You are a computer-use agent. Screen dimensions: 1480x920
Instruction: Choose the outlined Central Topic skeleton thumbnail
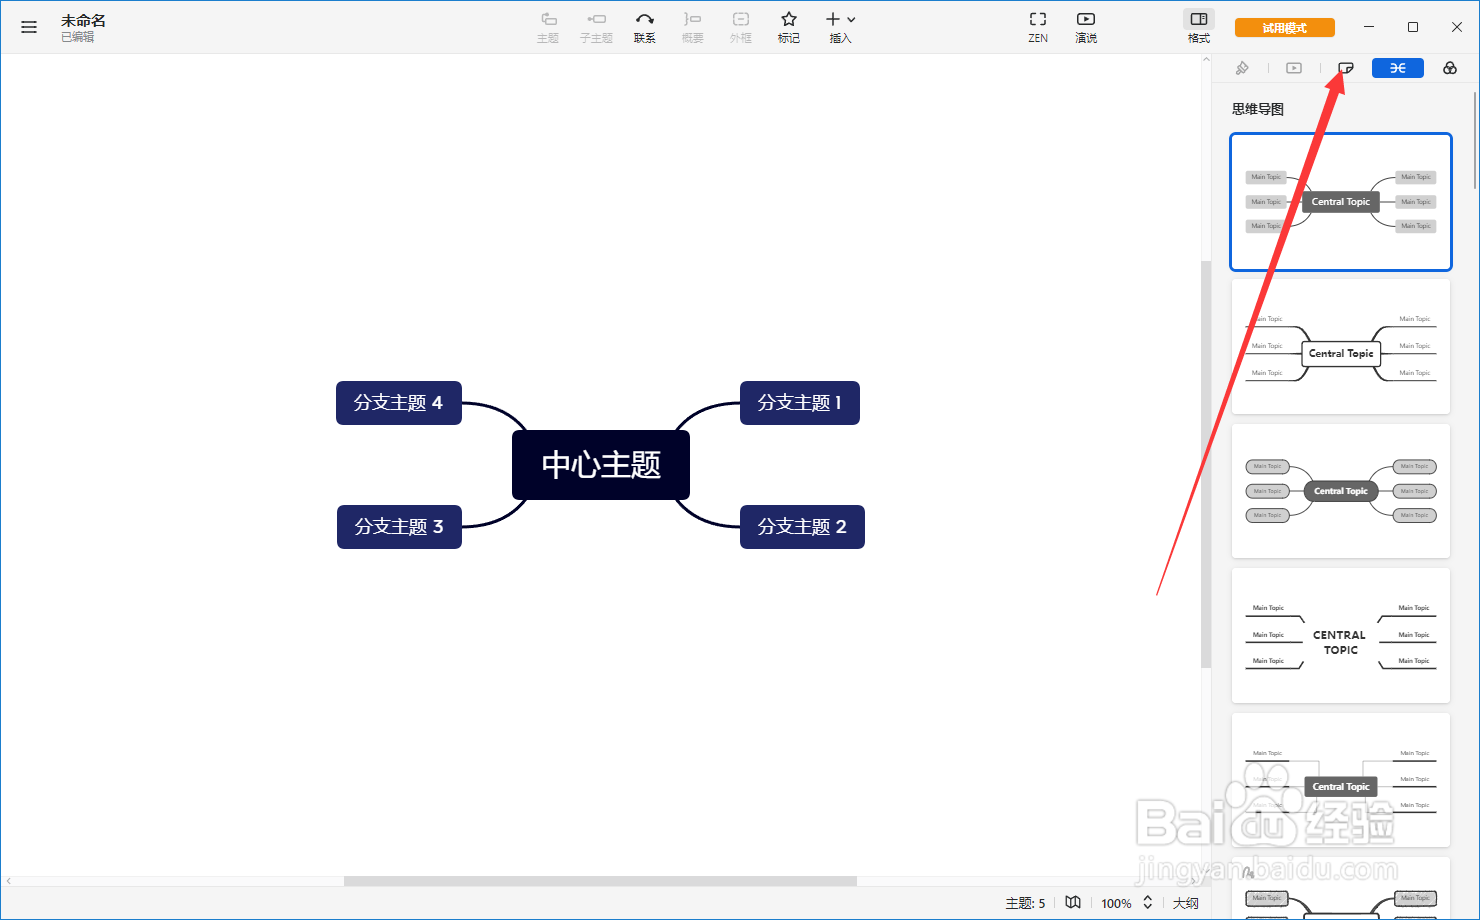pos(1341,346)
